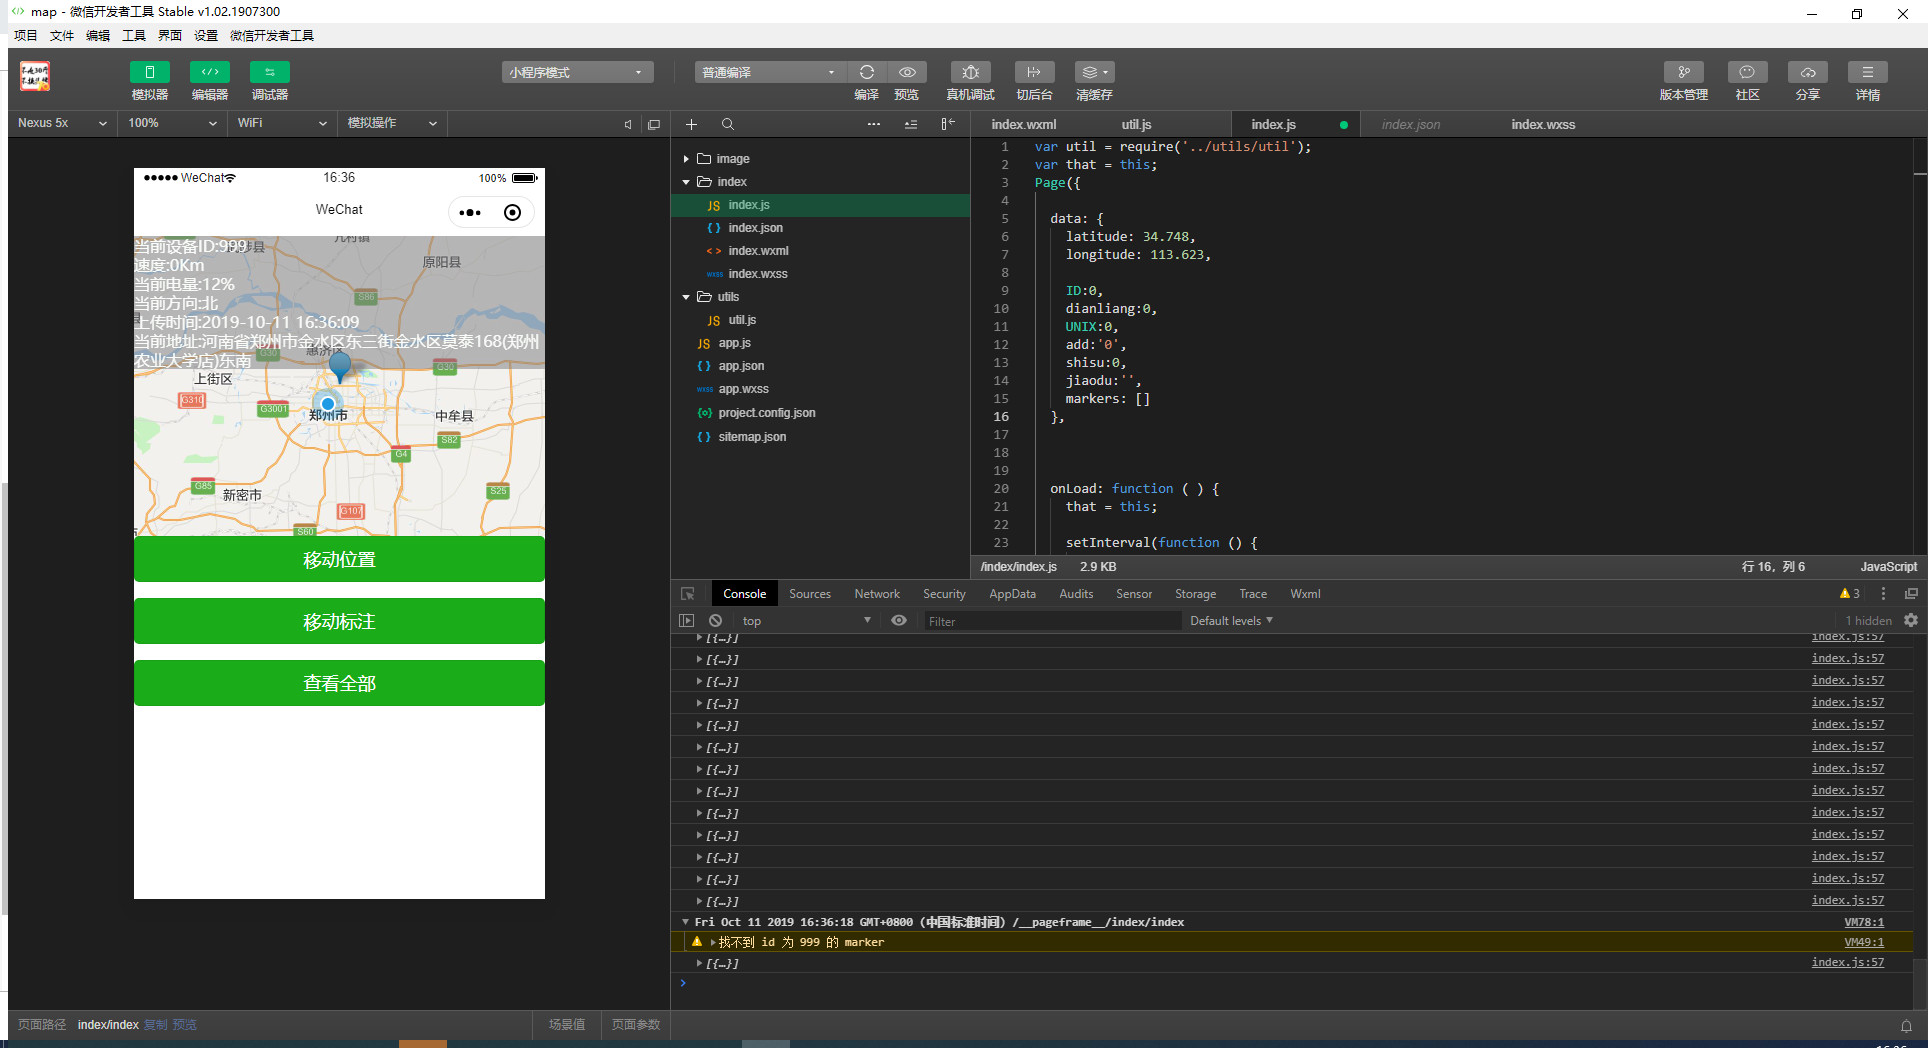This screenshot has width=1928, height=1048.
Task: Open the WiFi network dropdown
Action: (282, 123)
